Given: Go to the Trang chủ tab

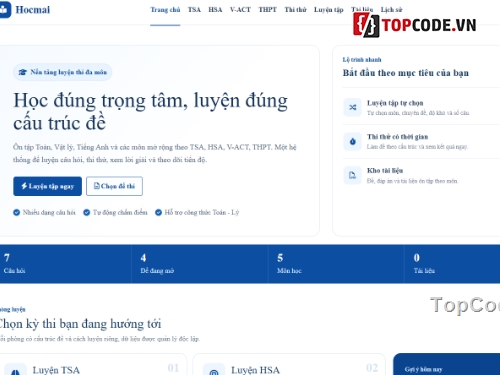Looking at the screenshot, I should tap(165, 10).
